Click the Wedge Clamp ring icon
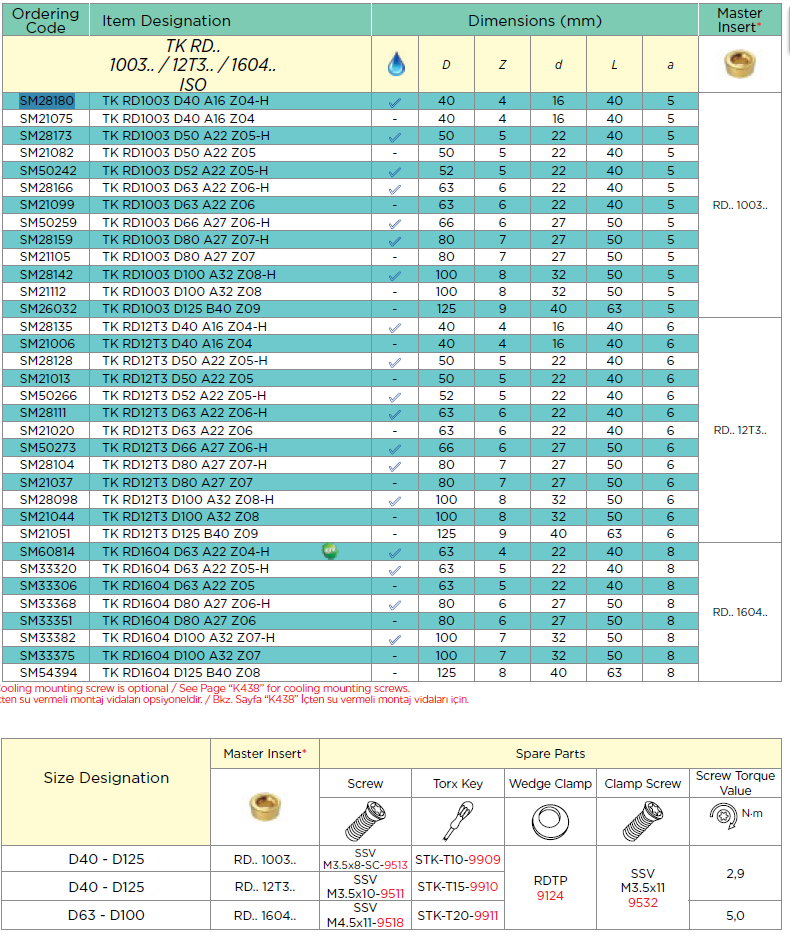Screen dimensions: 790x936 point(550,821)
